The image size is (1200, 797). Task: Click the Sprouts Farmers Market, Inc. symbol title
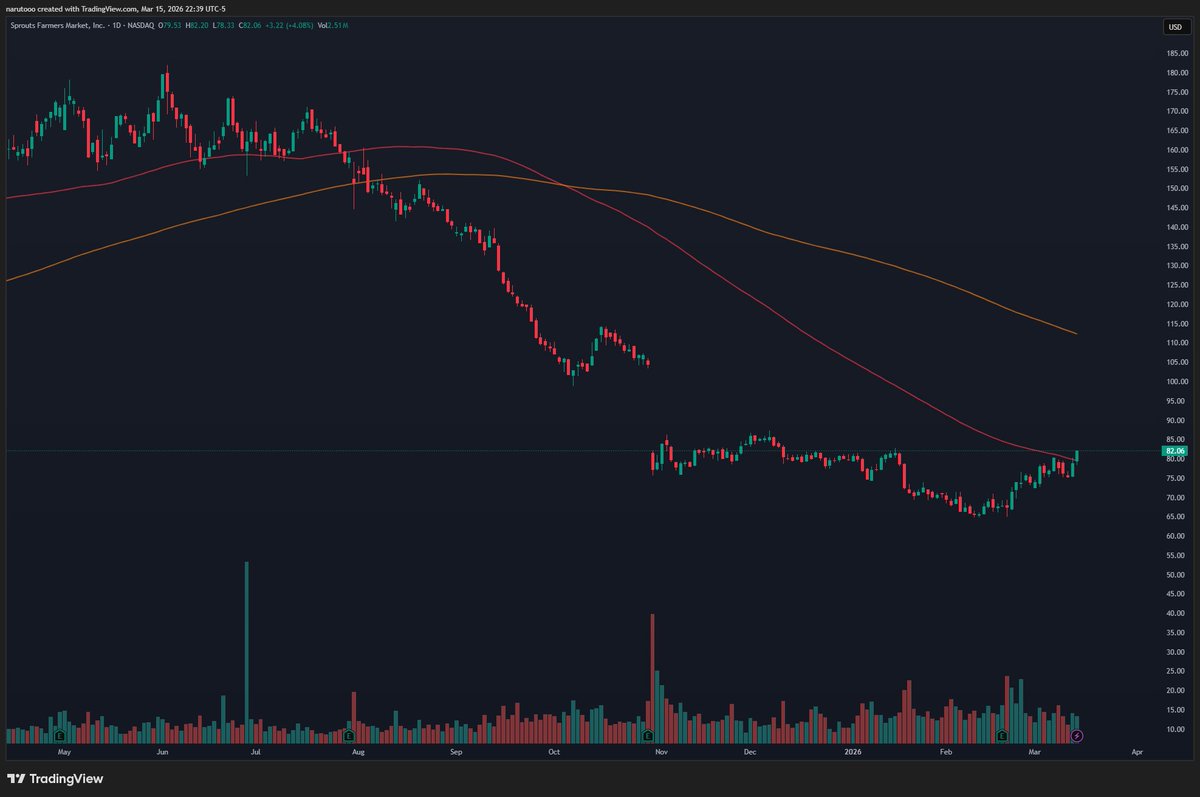pyautogui.click(x=57, y=25)
